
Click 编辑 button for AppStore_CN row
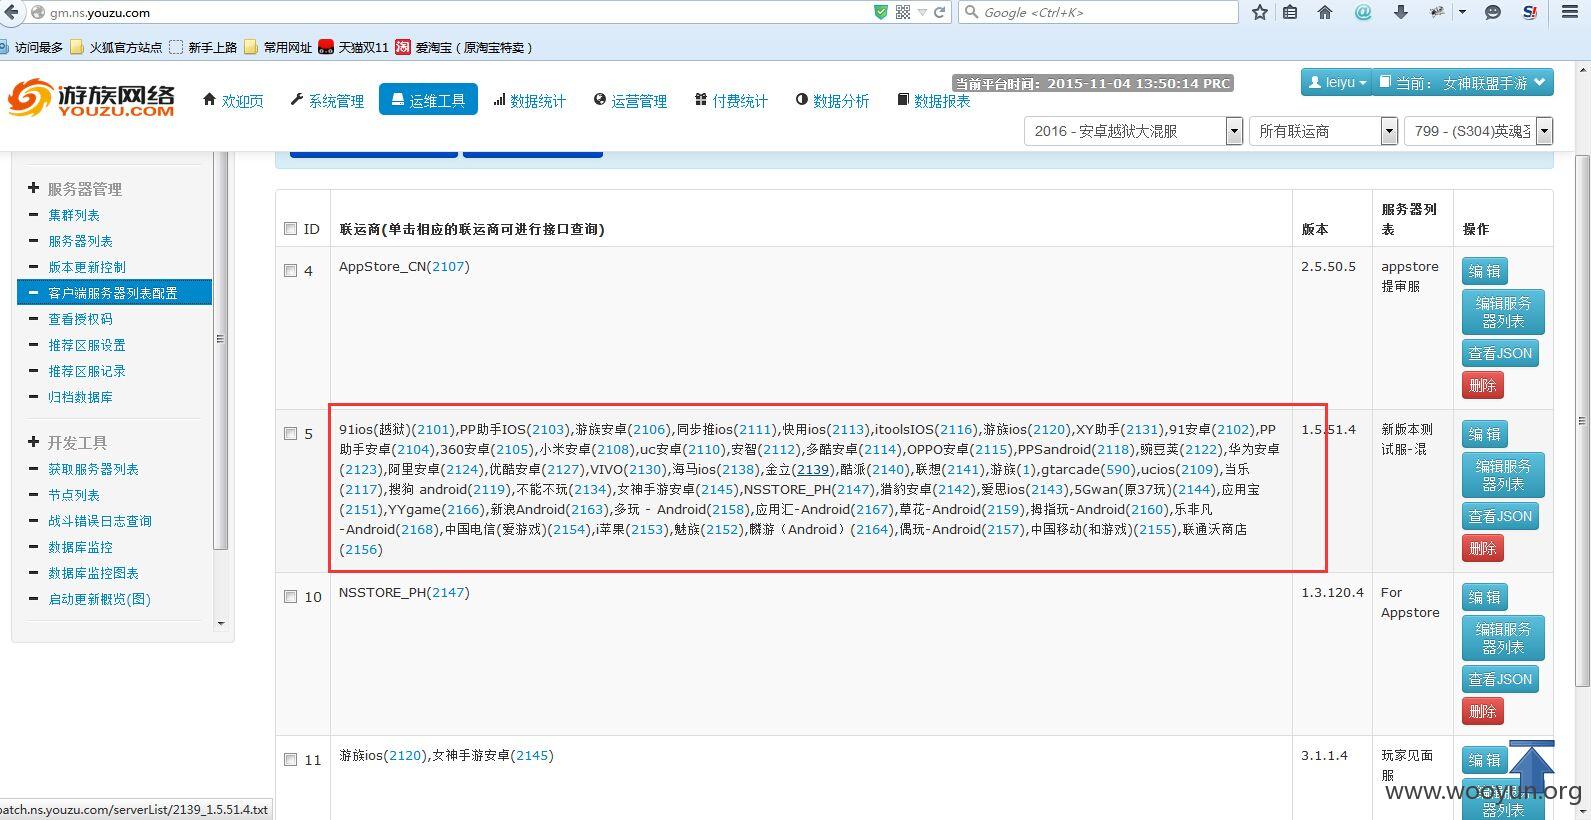pyautogui.click(x=1484, y=271)
